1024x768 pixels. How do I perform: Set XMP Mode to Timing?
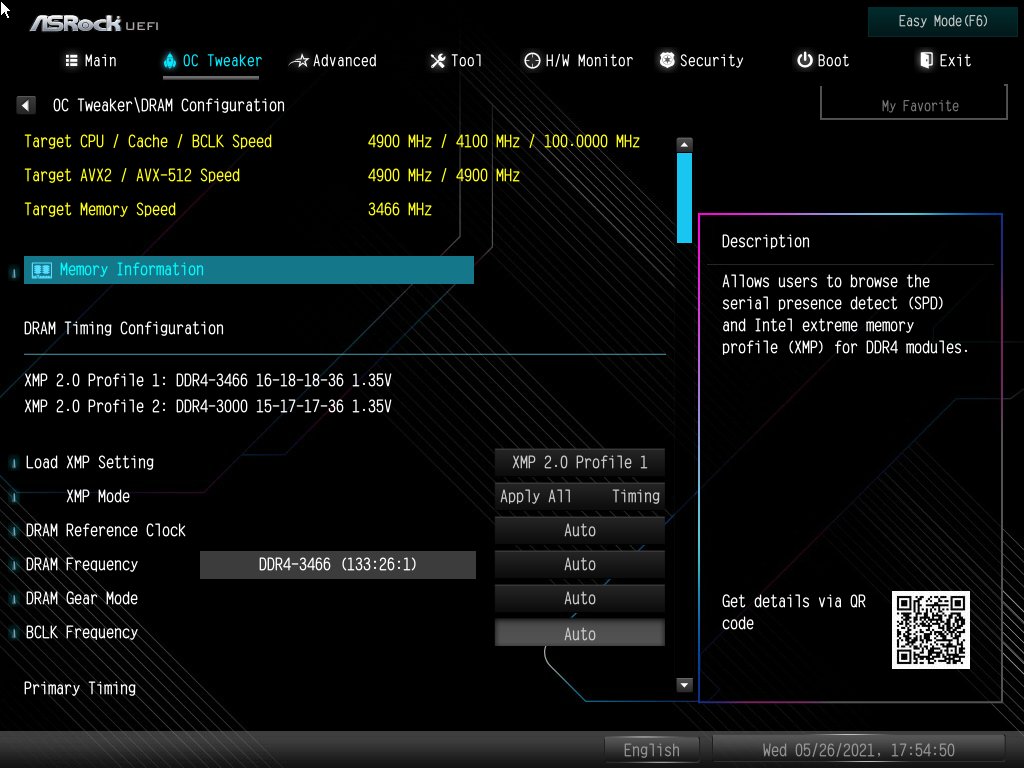[x=635, y=496]
